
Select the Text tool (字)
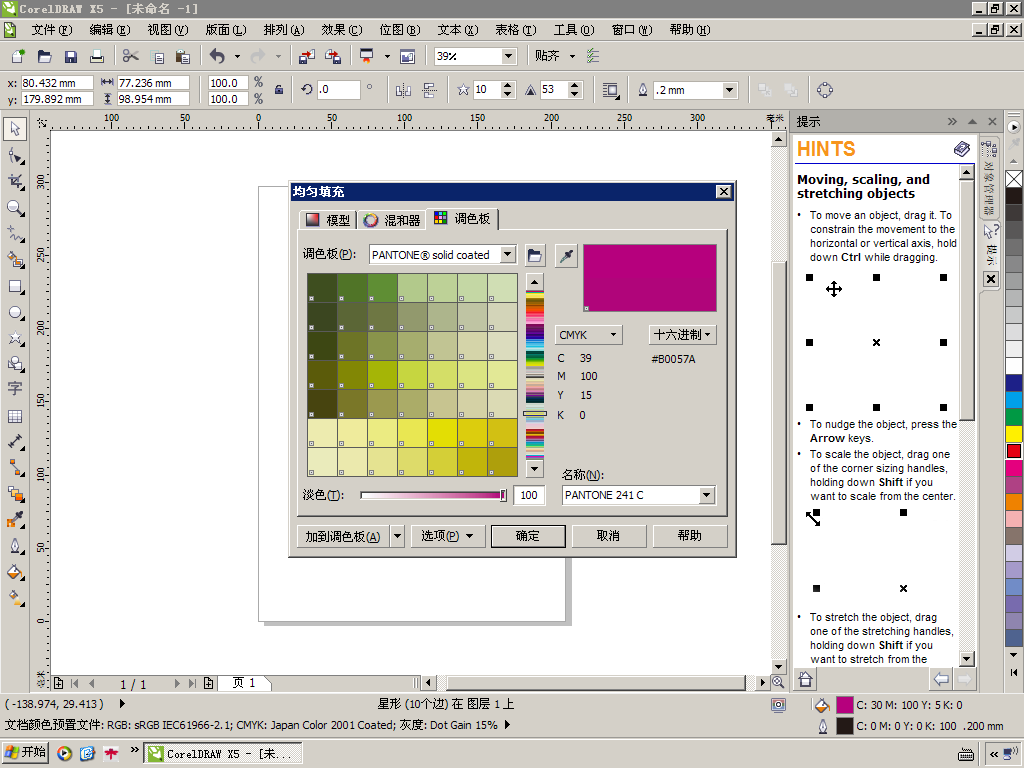tap(15, 389)
